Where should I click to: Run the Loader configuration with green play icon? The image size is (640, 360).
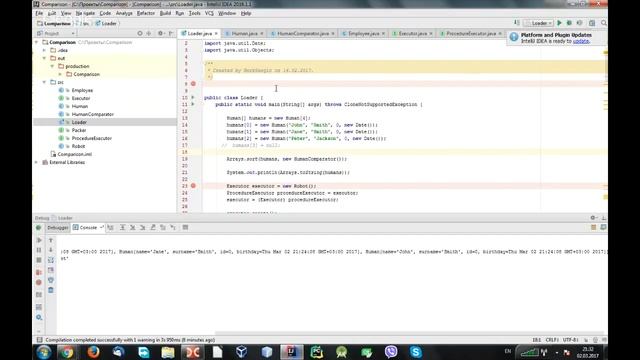pyautogui.click(x=559, y=23)
